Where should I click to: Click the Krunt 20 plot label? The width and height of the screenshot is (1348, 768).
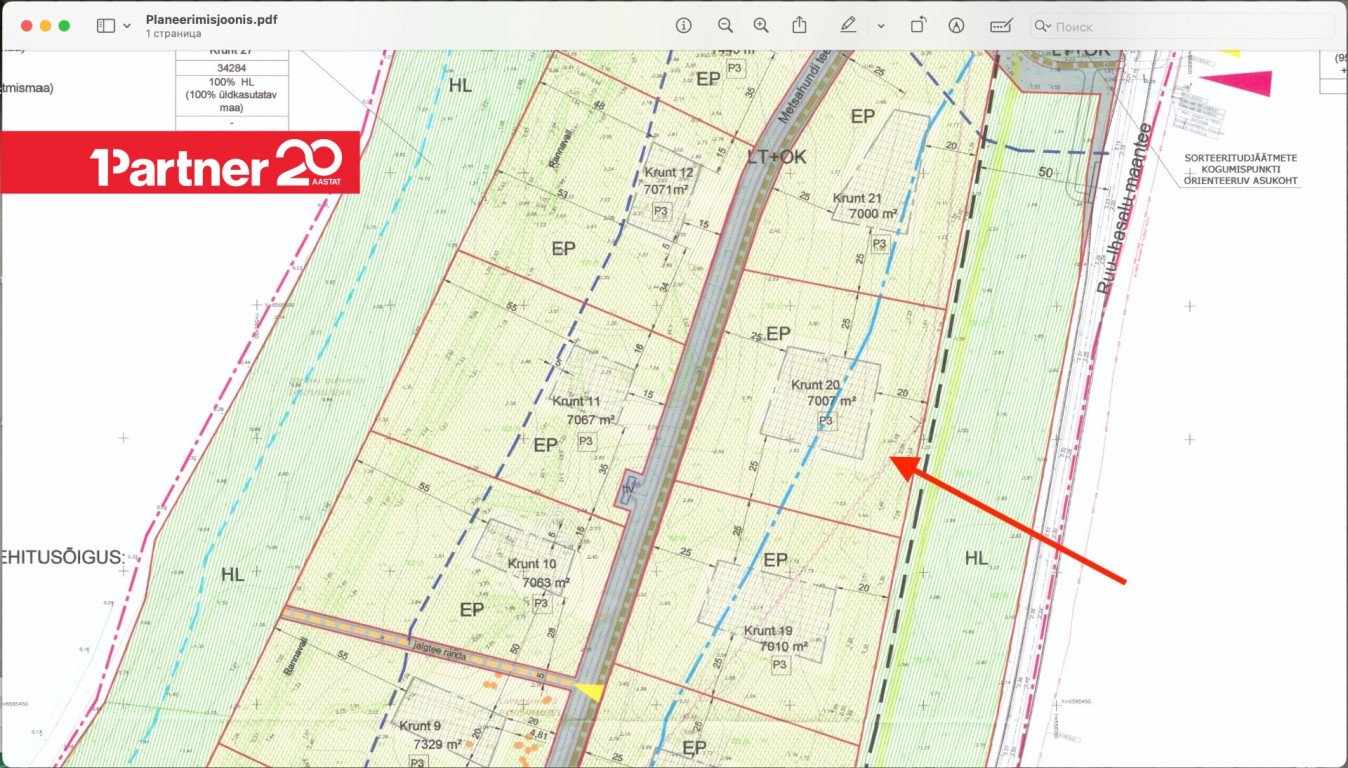(816, 385)
